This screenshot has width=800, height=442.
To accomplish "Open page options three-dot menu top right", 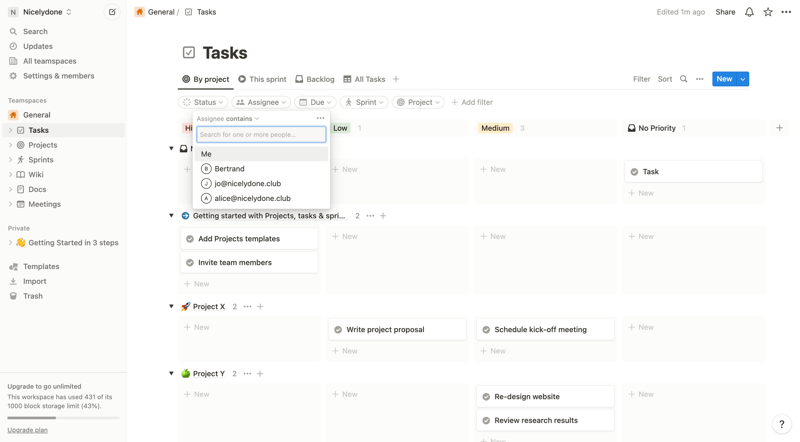I will tap(786, 12).
